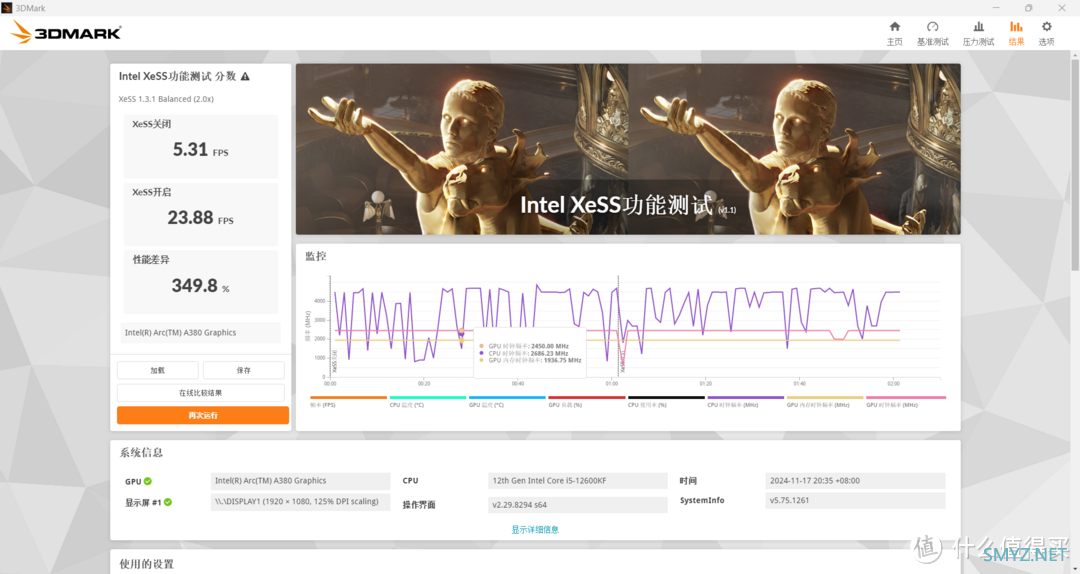Select the 性能差异 349.8 % value

point(200,282)
